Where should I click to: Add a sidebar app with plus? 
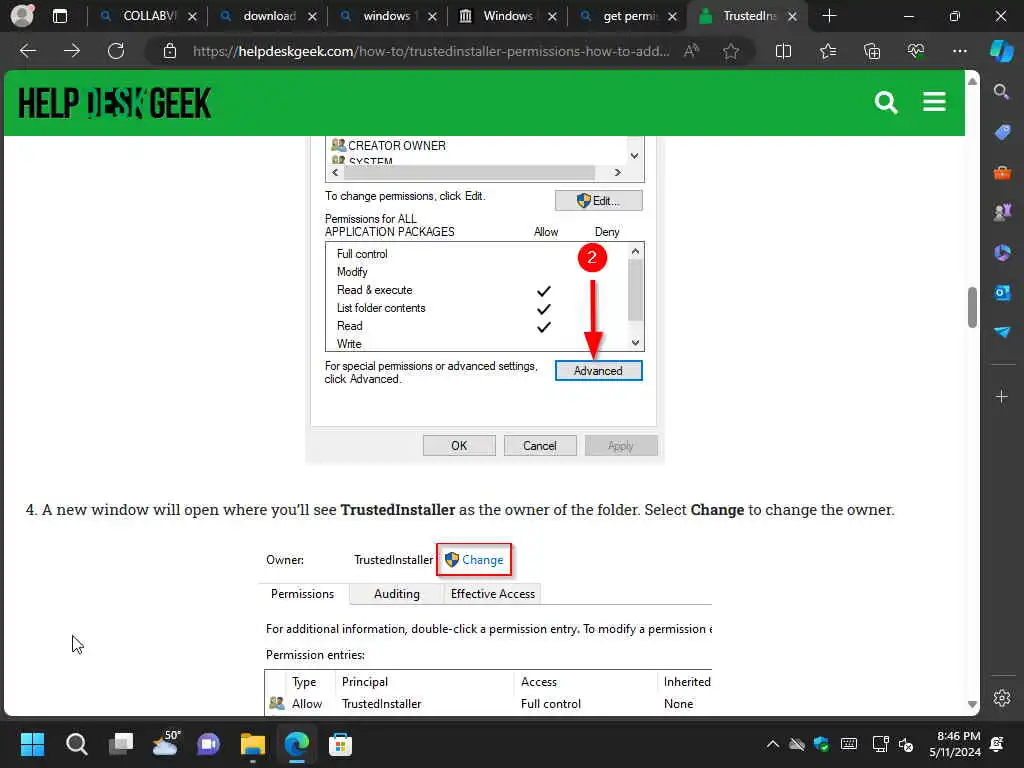click(1002, 396)
